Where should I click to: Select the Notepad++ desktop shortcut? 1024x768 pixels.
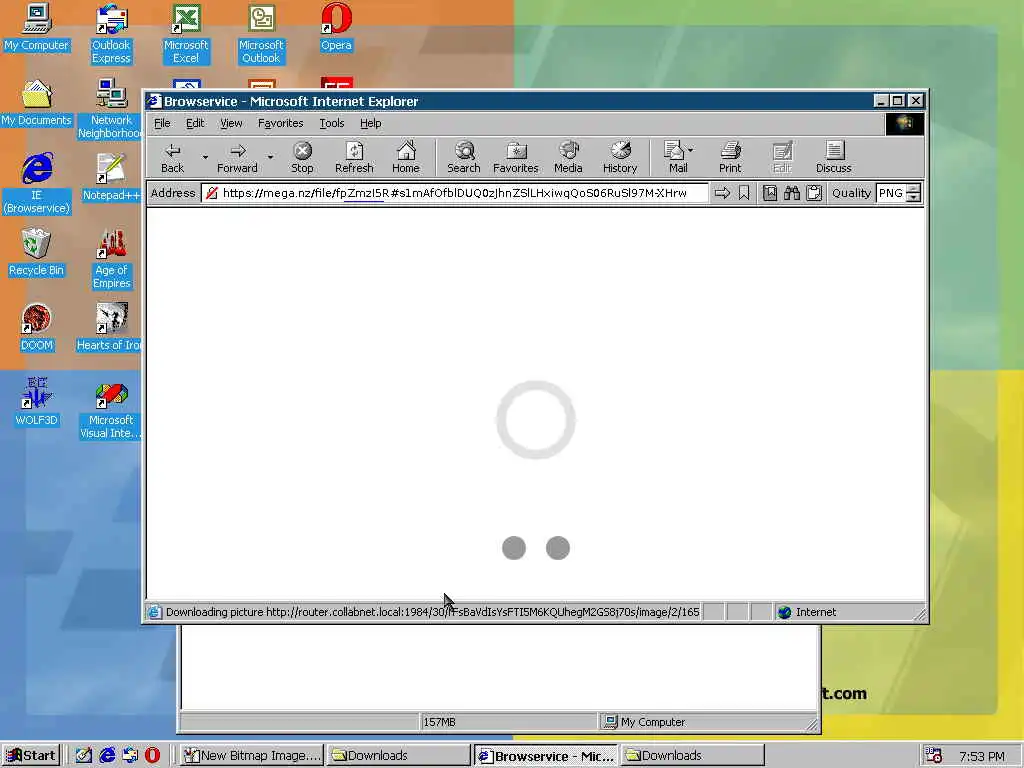click(111, 178)
